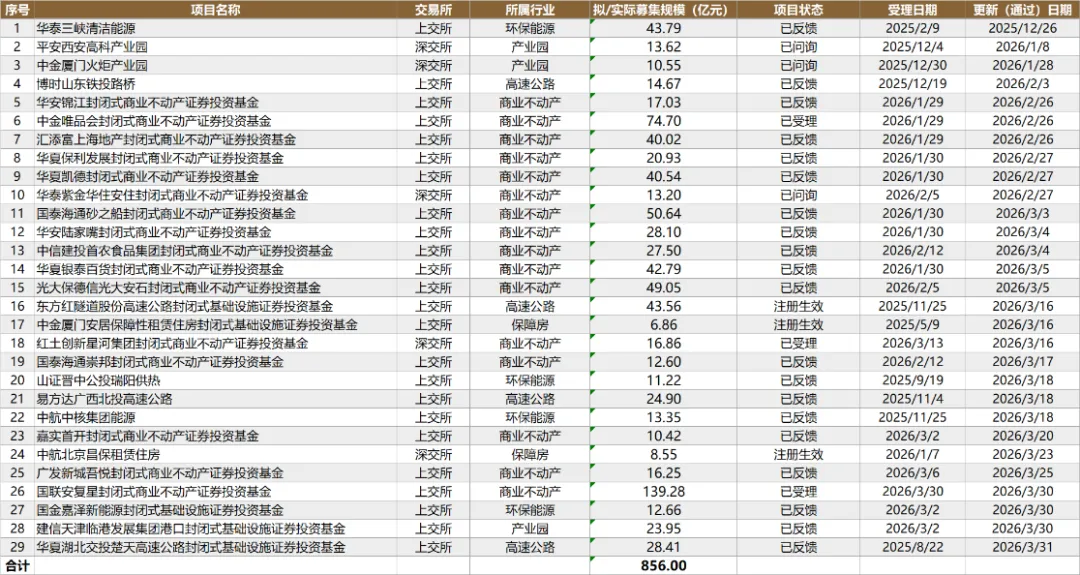Screen dimensions: 1080x575
Task: Select 高速公路 industry in row 4
Action: [530, 84]
